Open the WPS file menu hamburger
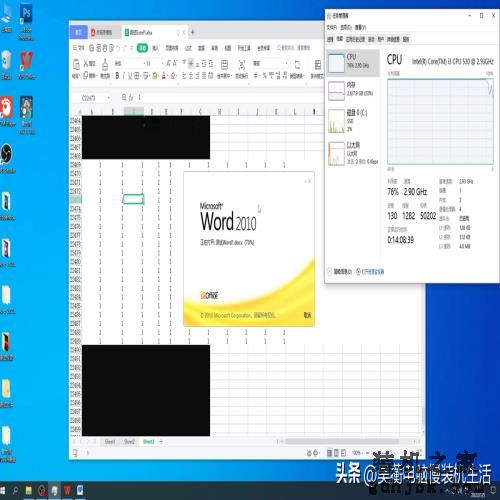Screen dimensions: 500x500 [78, 48]
